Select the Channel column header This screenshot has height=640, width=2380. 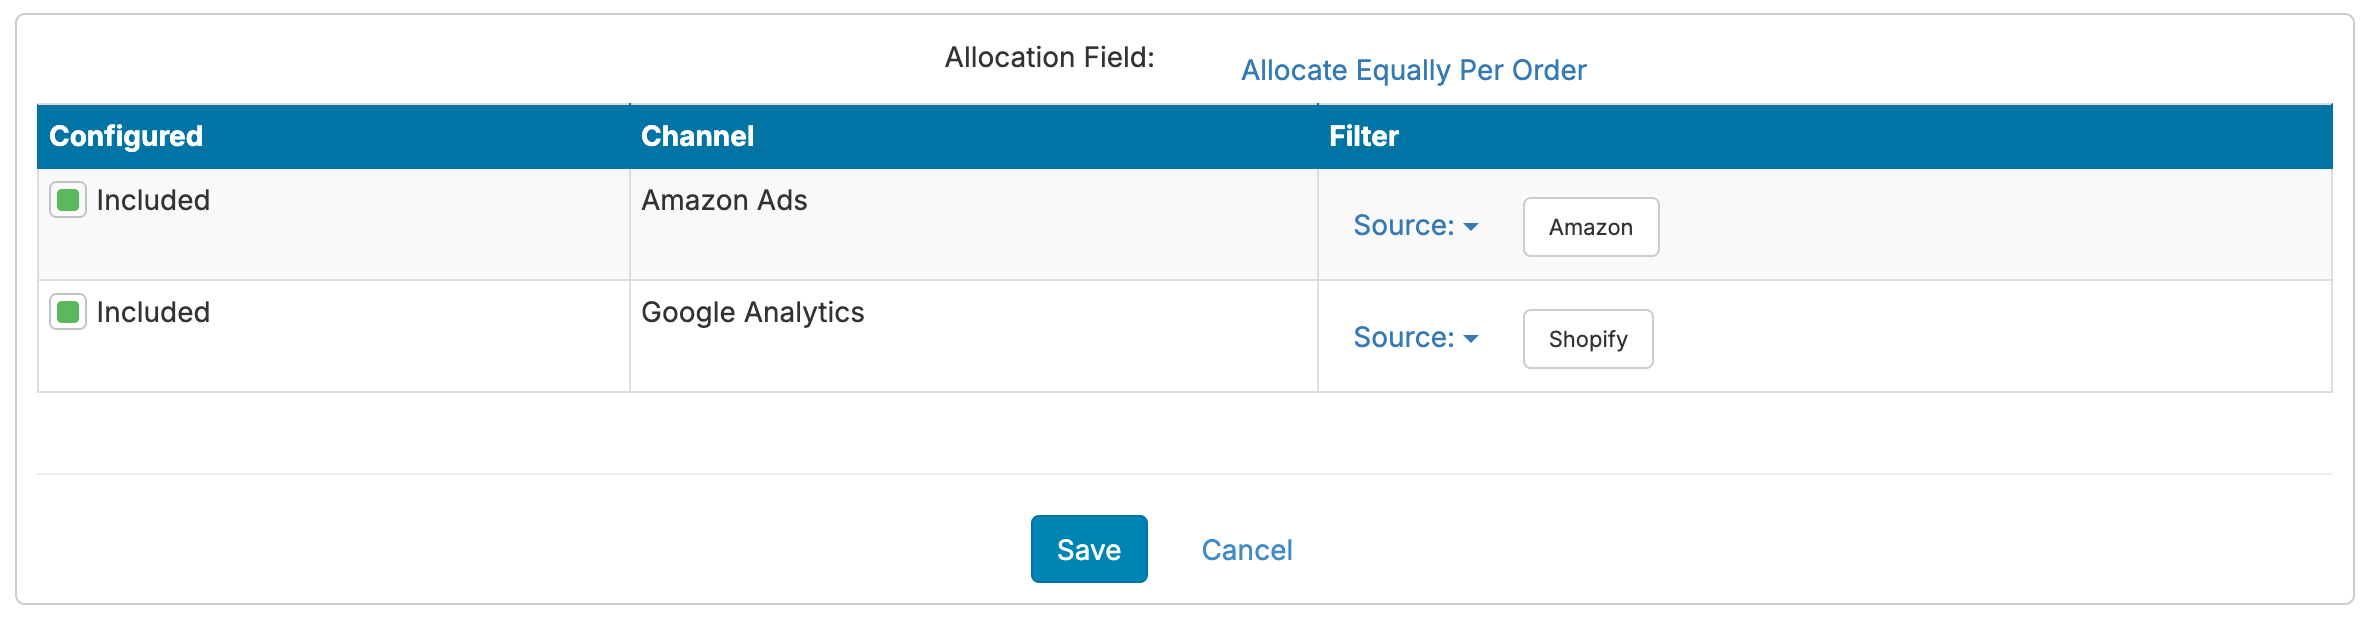click(697, 136)
